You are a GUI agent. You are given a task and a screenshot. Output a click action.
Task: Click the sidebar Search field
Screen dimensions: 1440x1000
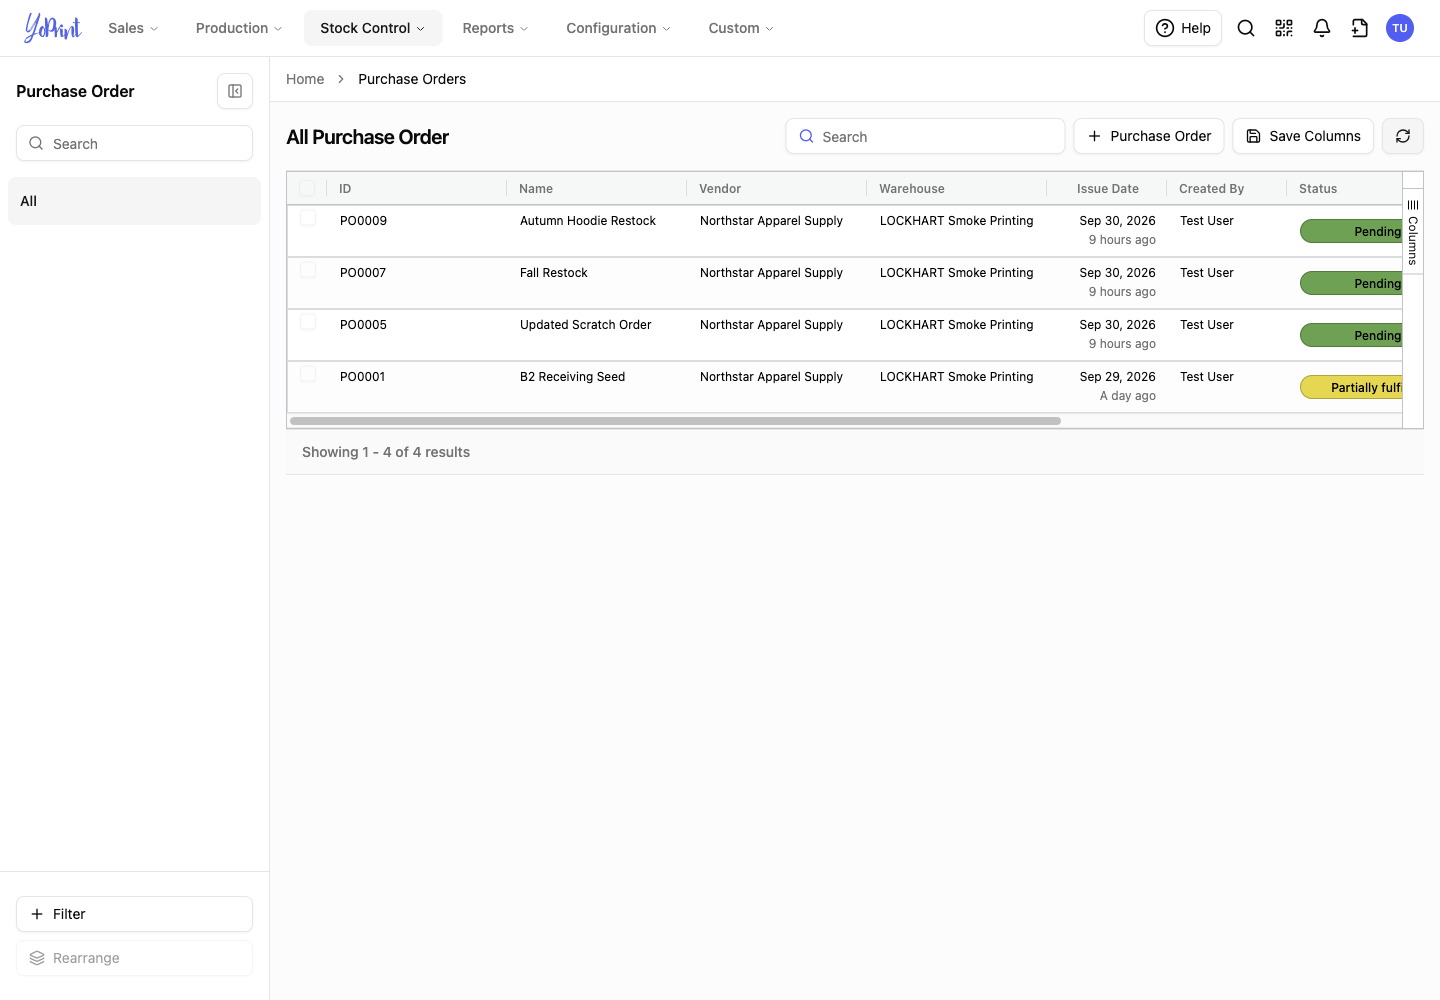134,143
